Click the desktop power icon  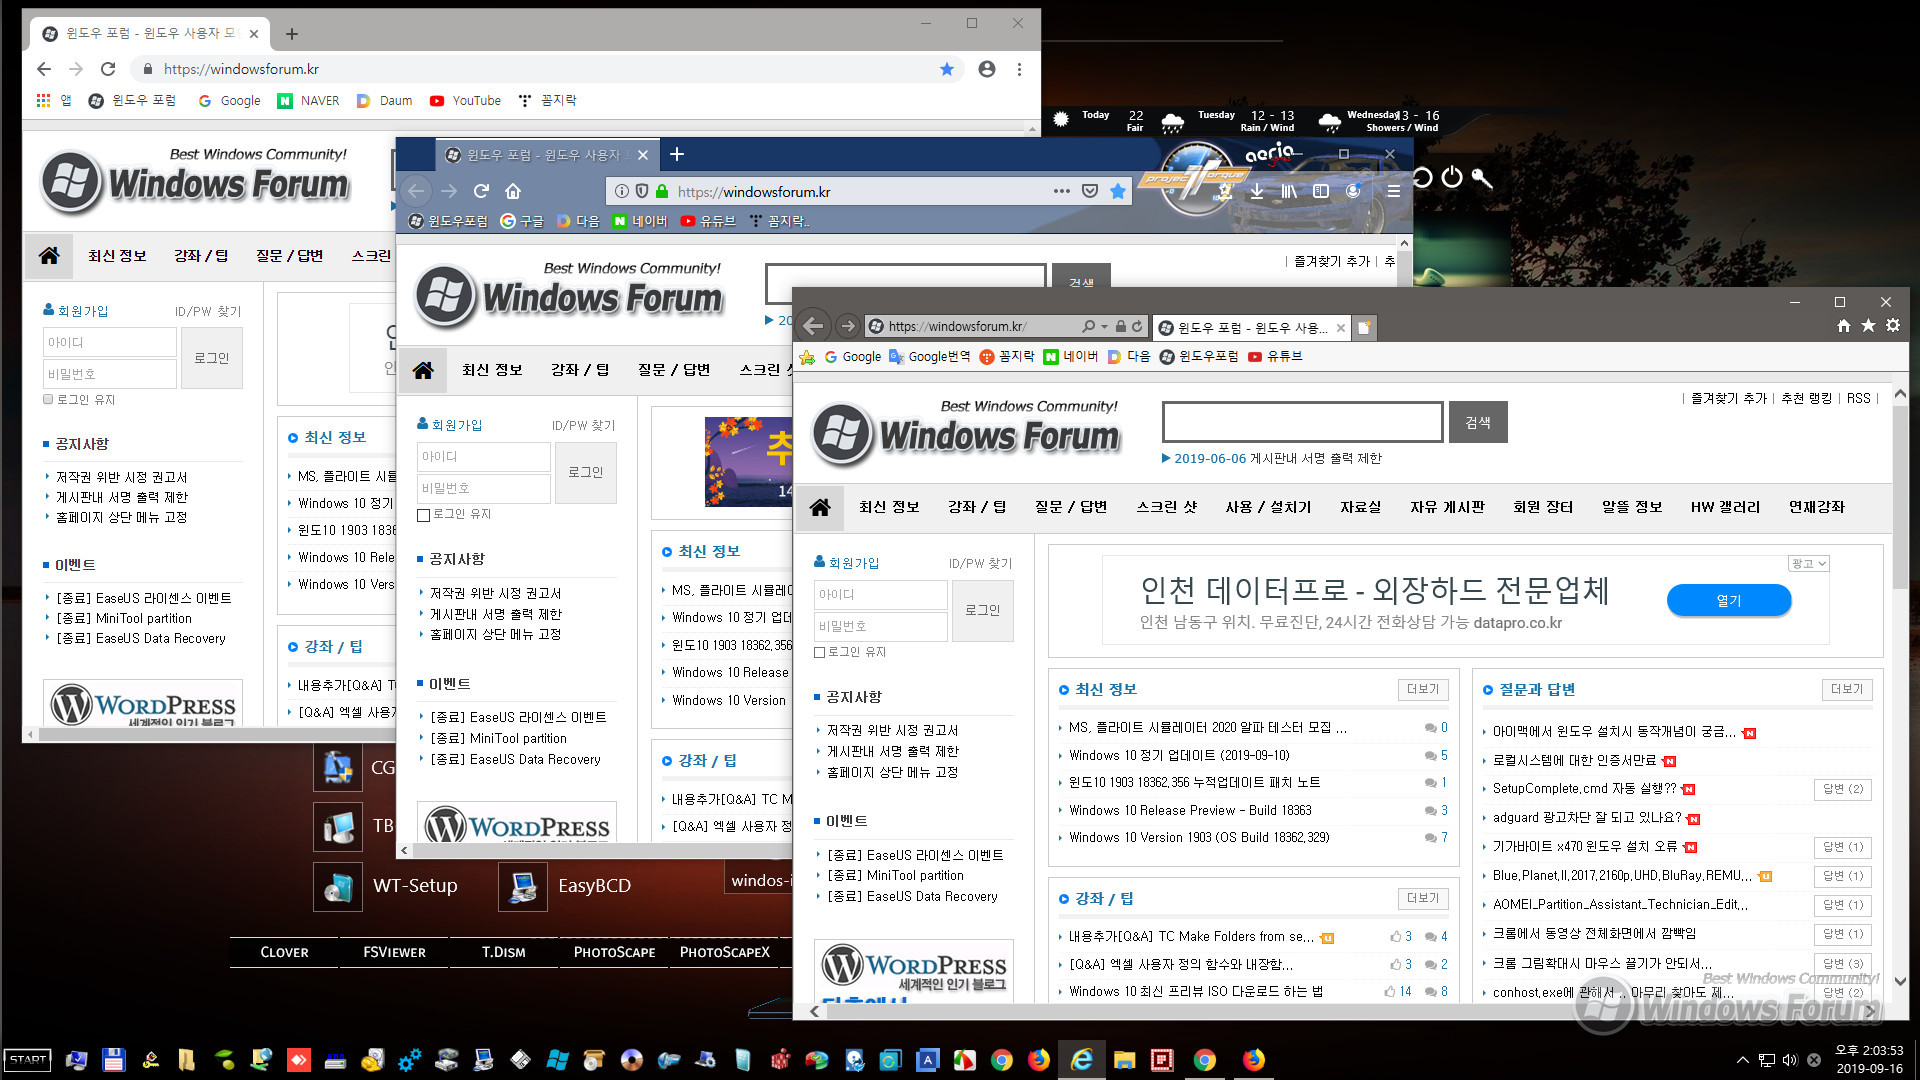(1452, 178)
